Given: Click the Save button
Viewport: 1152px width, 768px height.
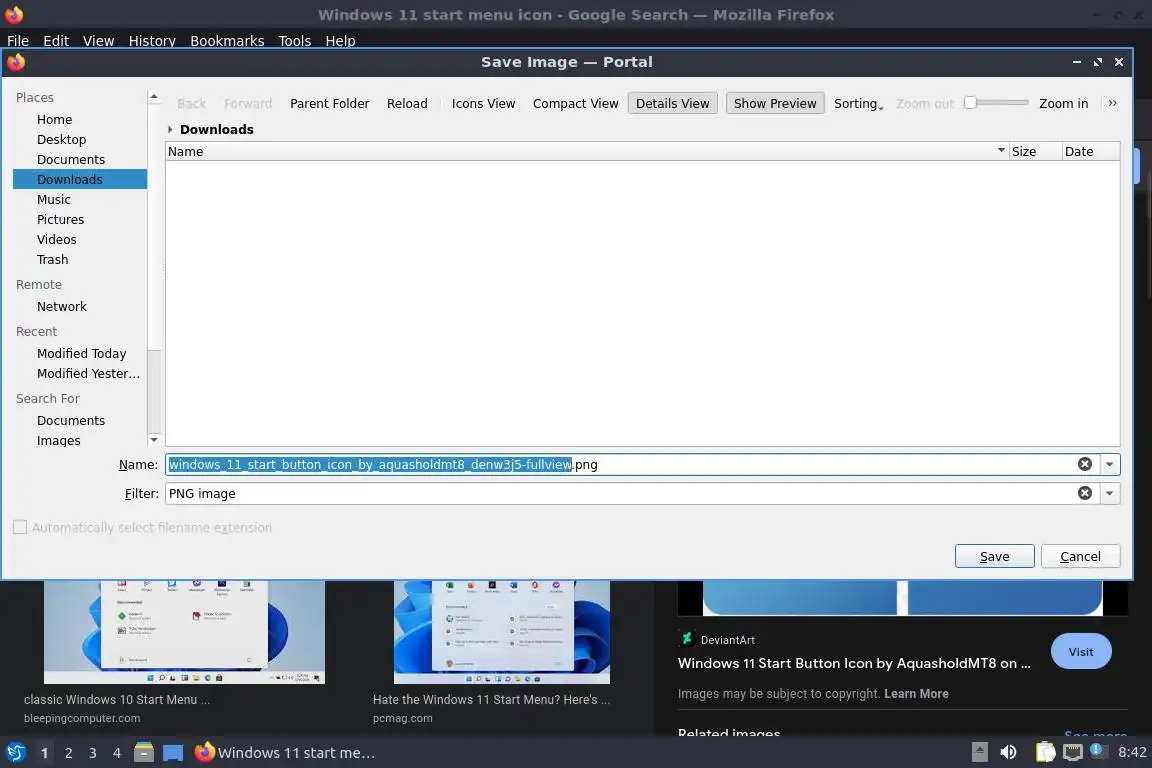Looking at the screenshot, I should pyautogui.click(x=994, y=556).
